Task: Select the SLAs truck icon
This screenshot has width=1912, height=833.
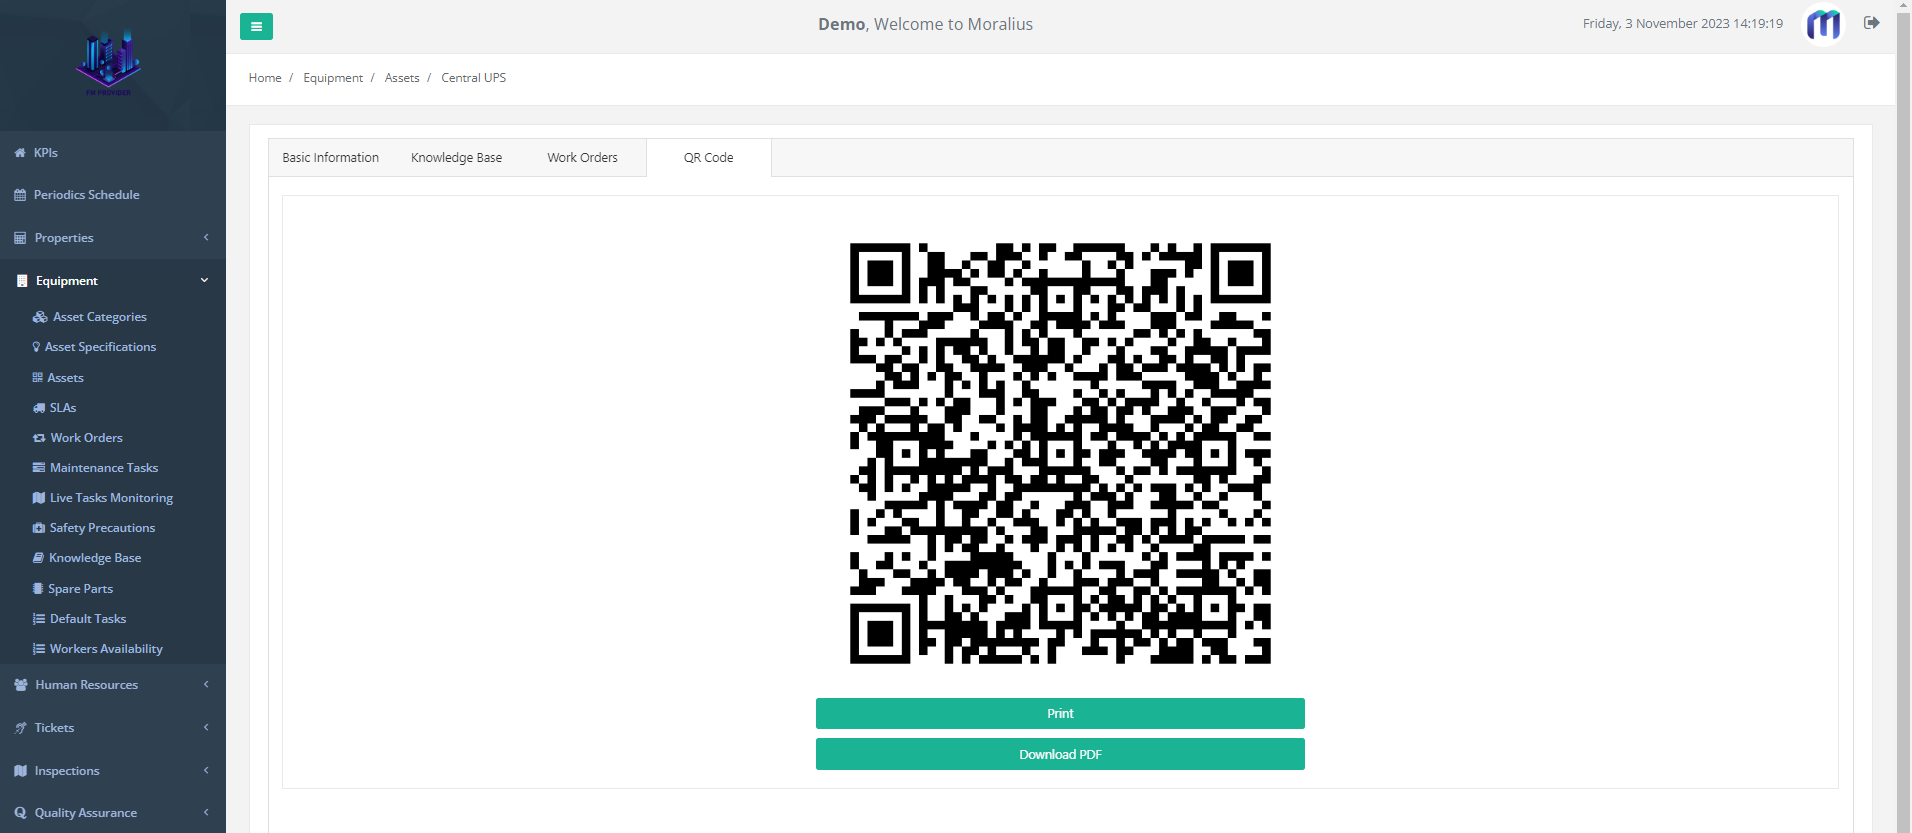Action: click(39, 408)
